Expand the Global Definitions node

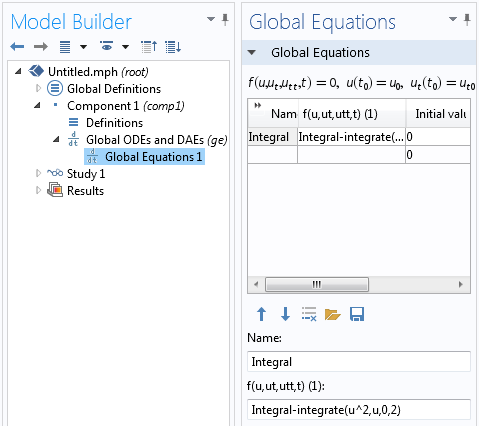coord(38,88)
